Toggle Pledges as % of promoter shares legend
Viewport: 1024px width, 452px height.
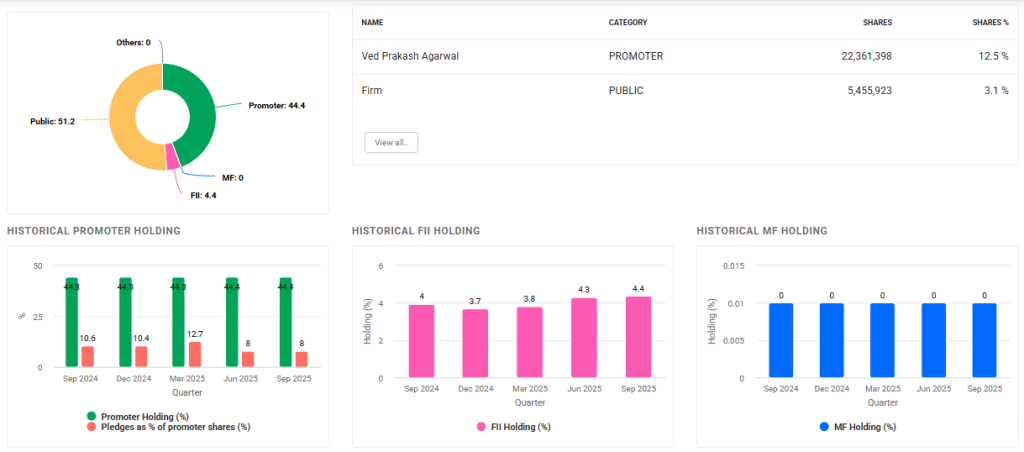point(167,427)
